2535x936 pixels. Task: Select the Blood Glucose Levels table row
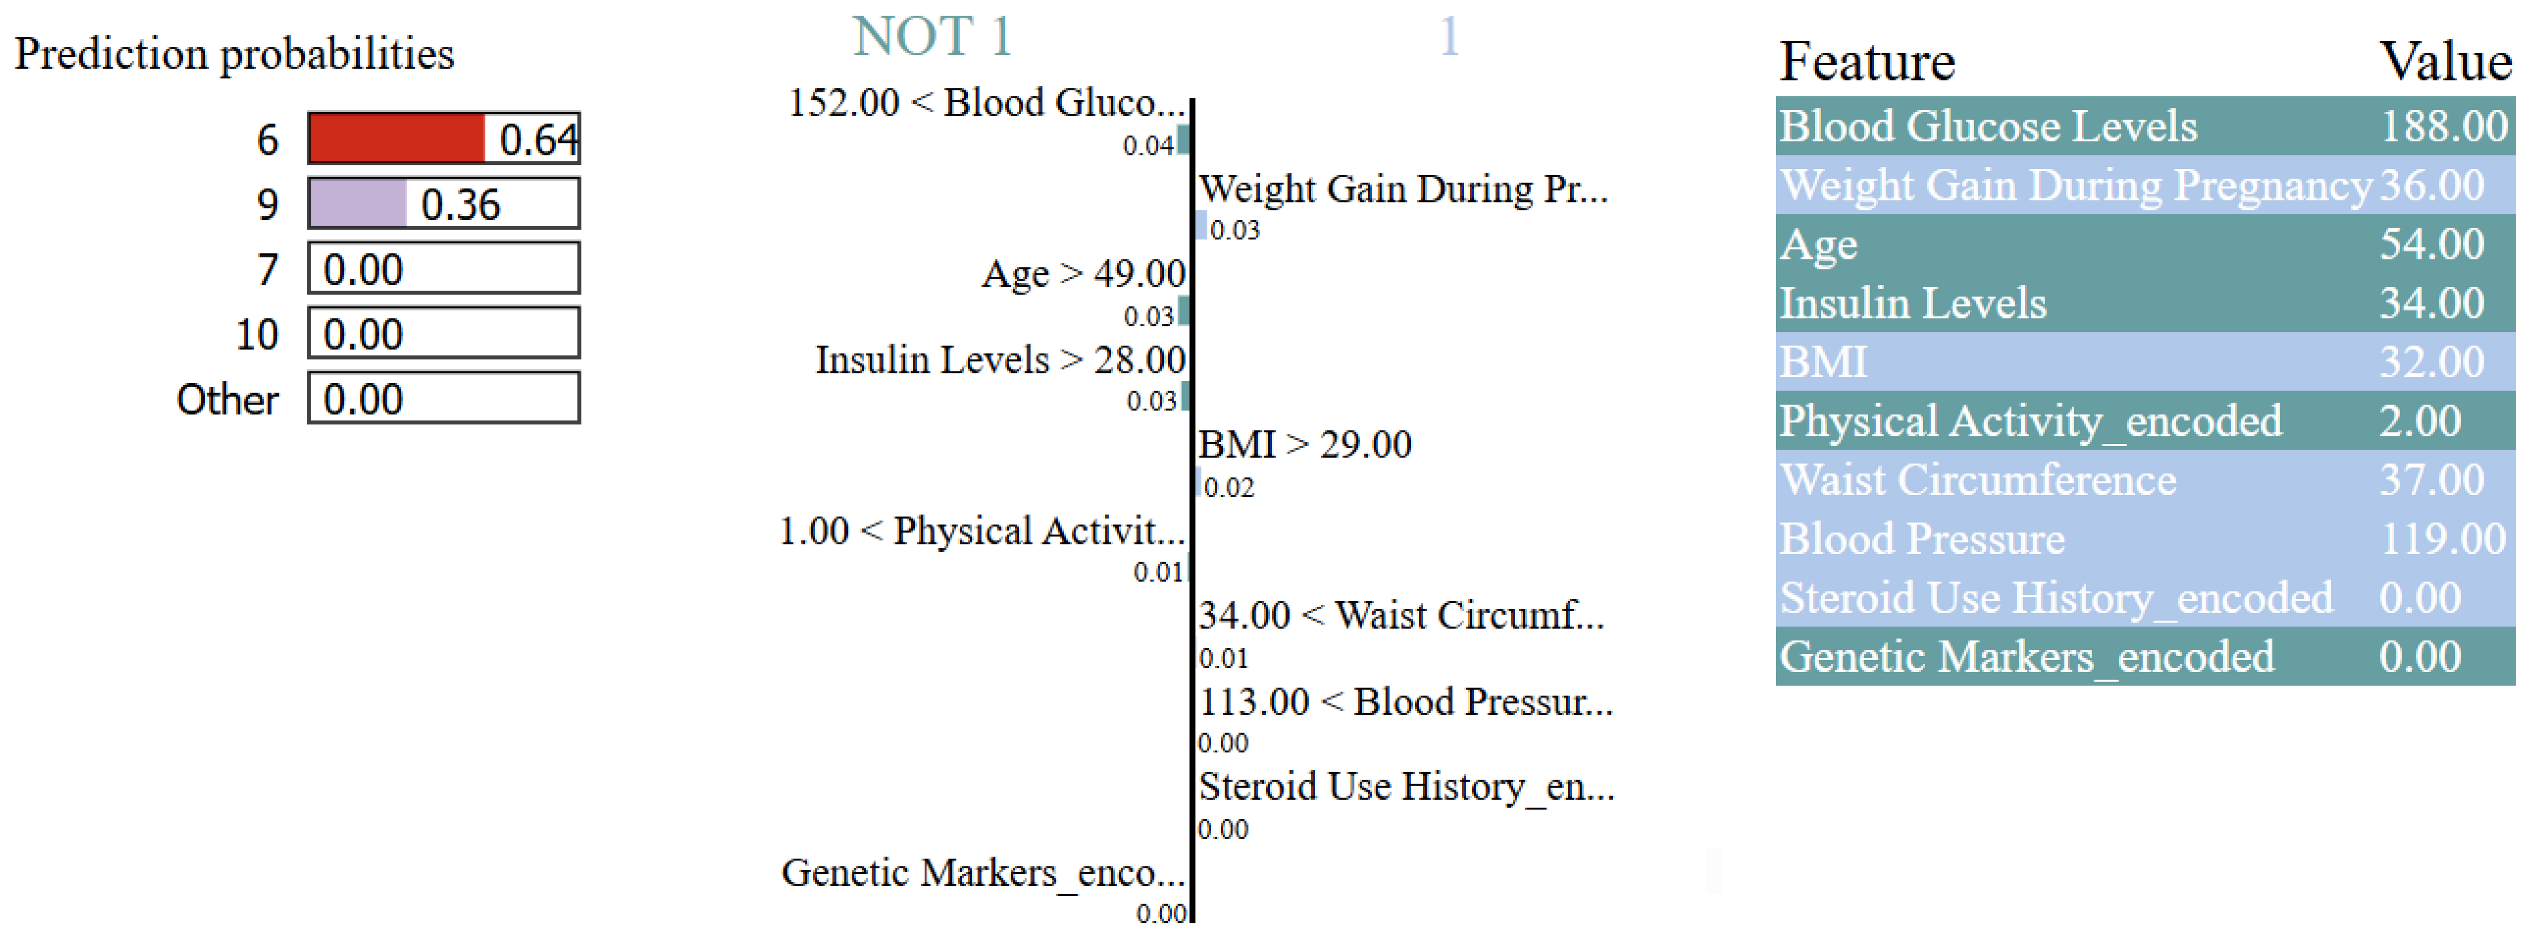click(x=2143, y=126)
